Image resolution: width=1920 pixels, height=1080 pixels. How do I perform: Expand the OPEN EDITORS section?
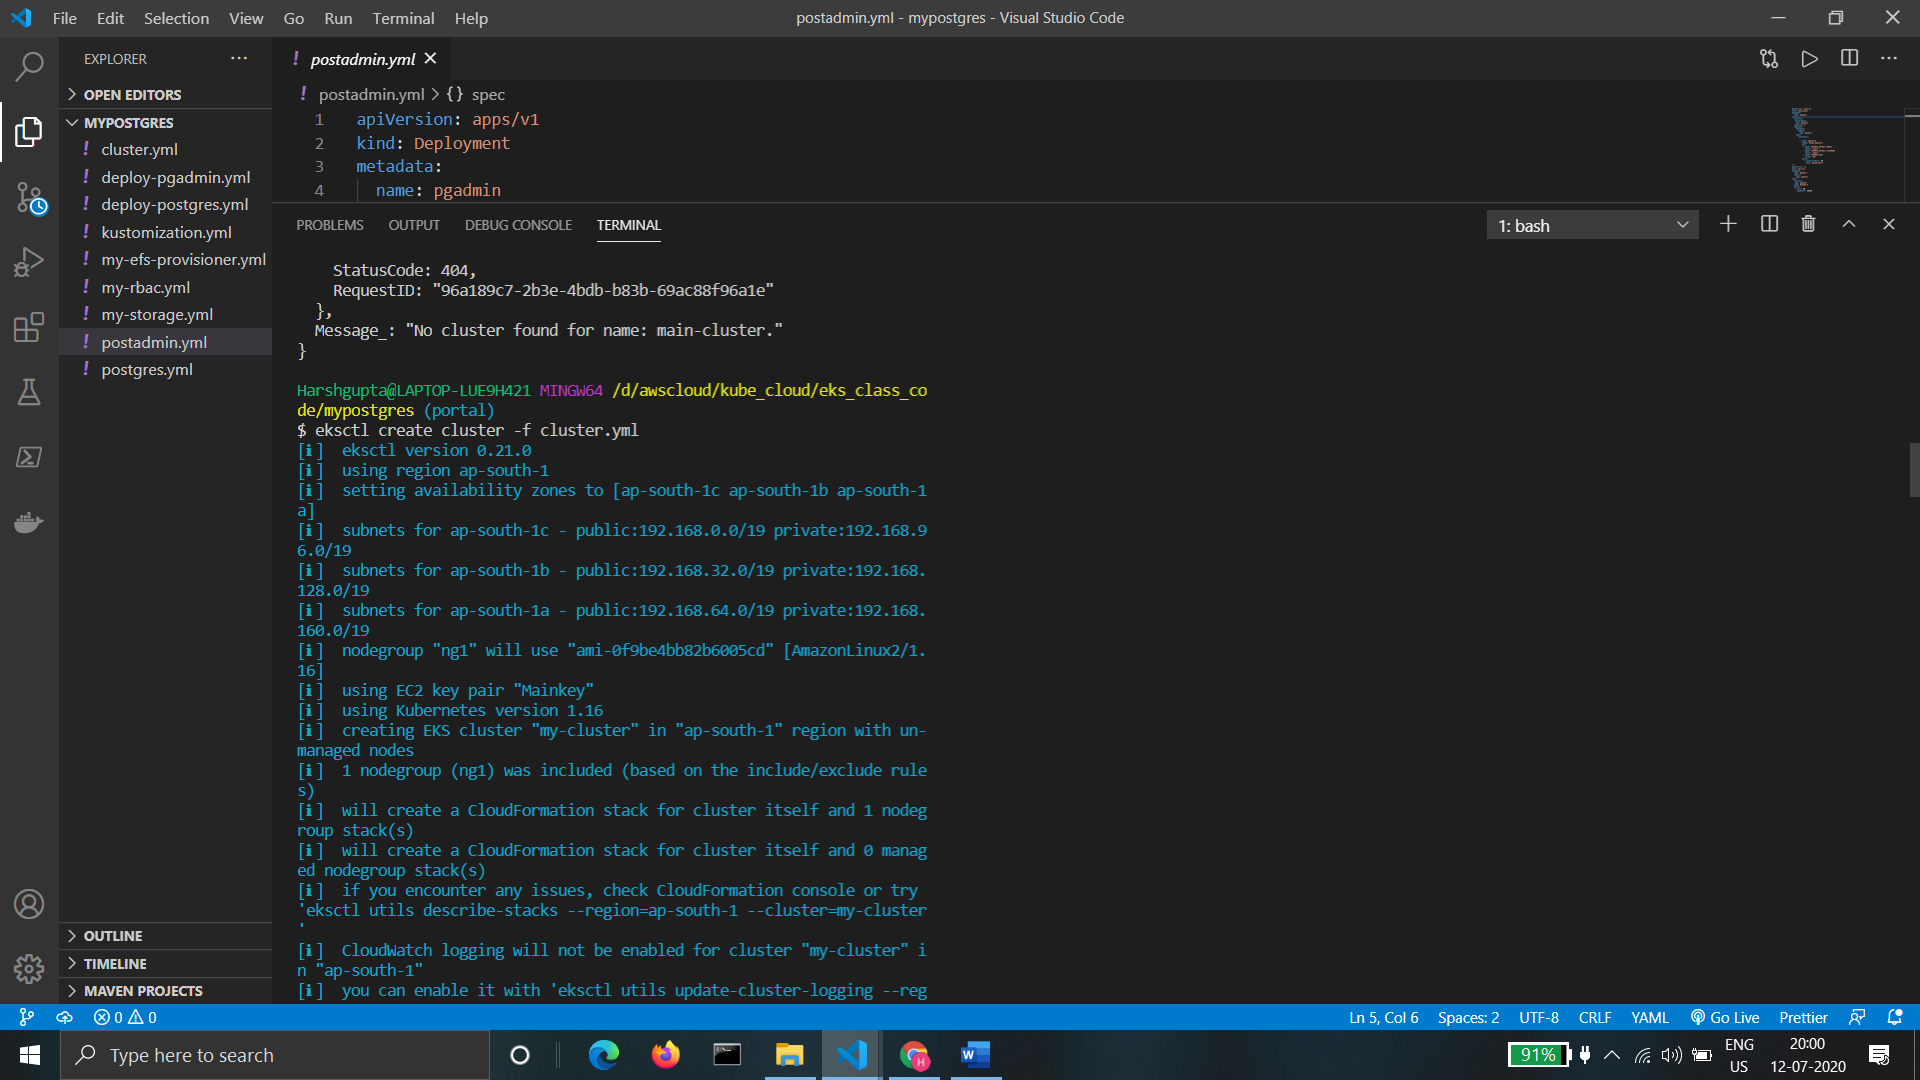point(132,94)
